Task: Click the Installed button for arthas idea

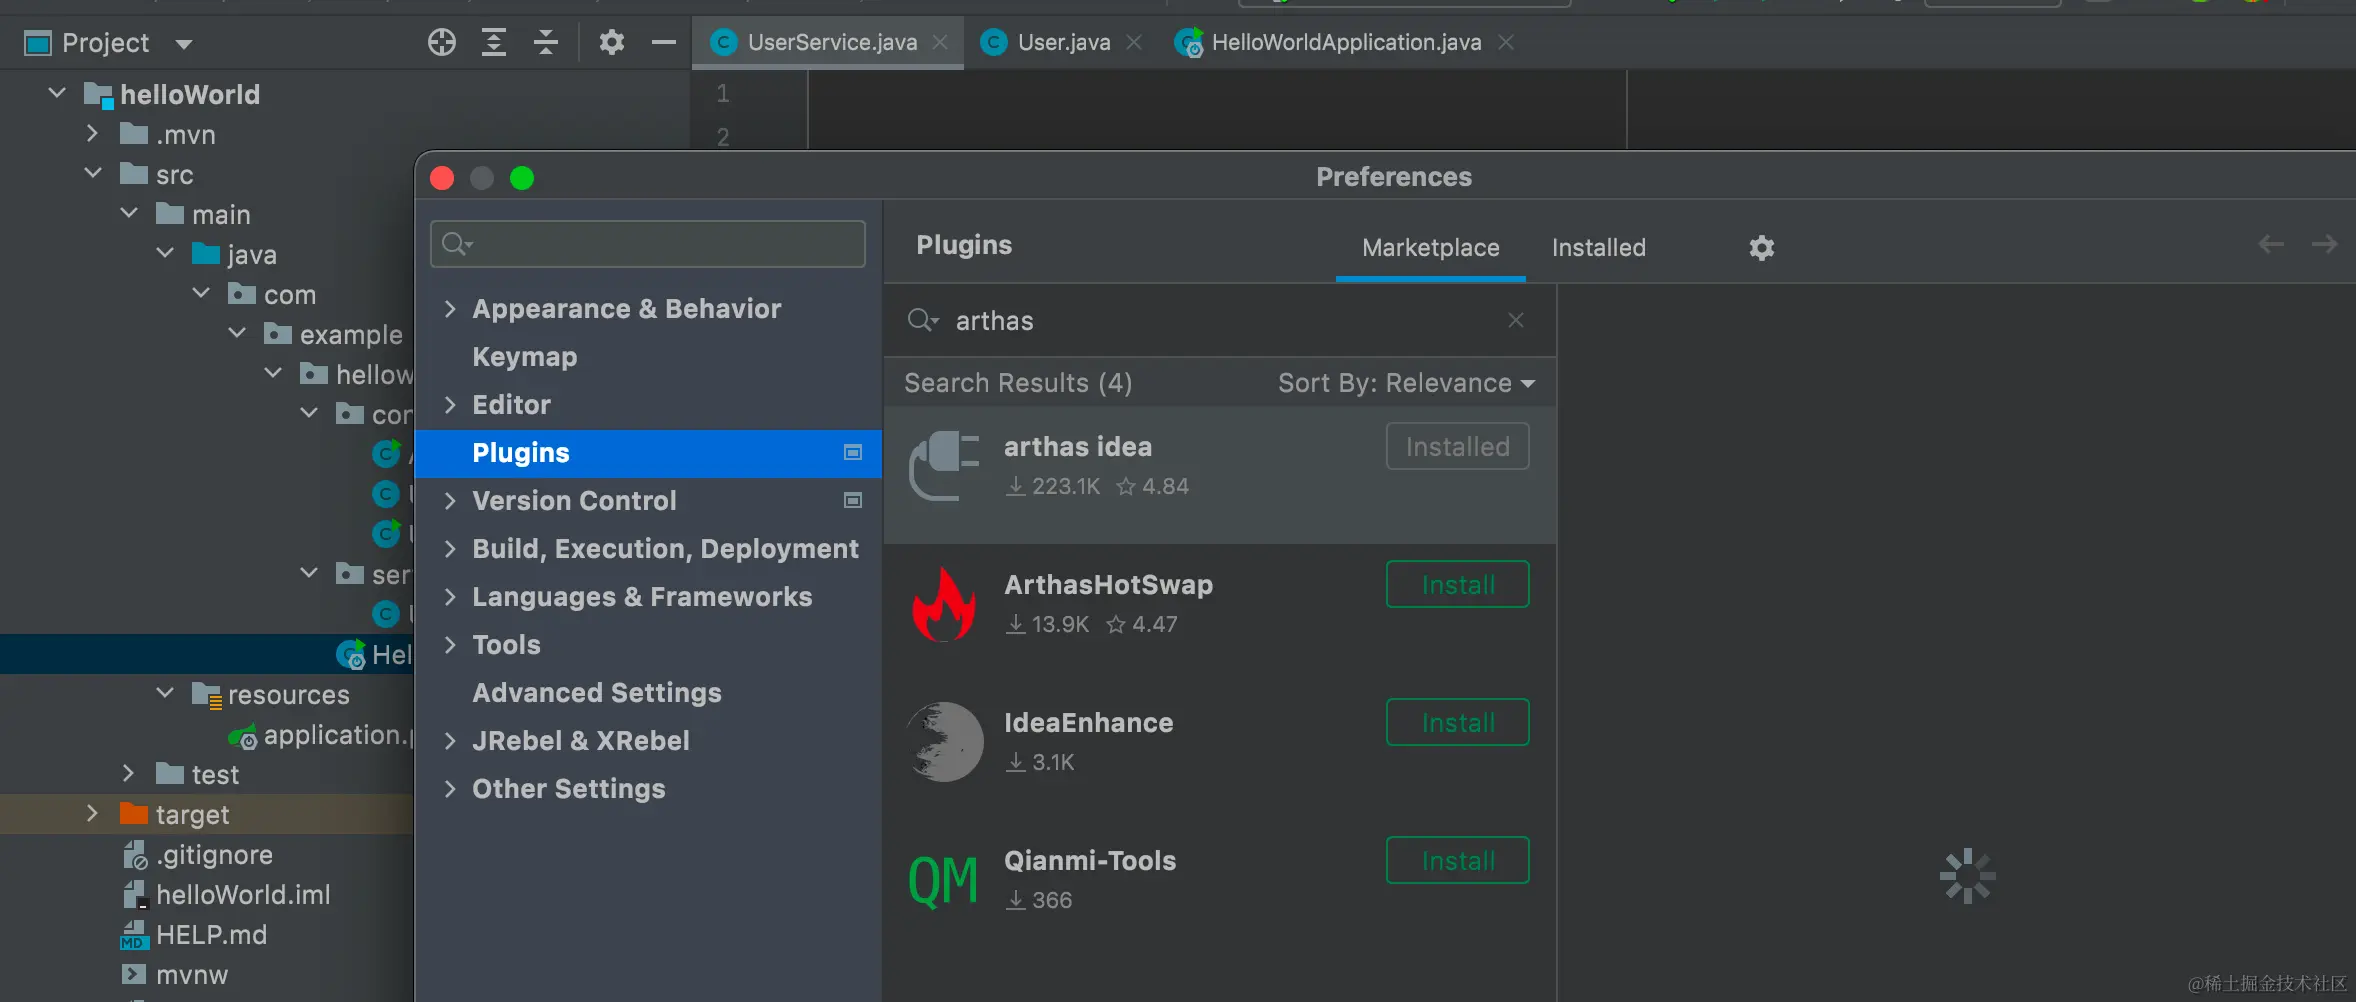Action: pos(1457,446)
